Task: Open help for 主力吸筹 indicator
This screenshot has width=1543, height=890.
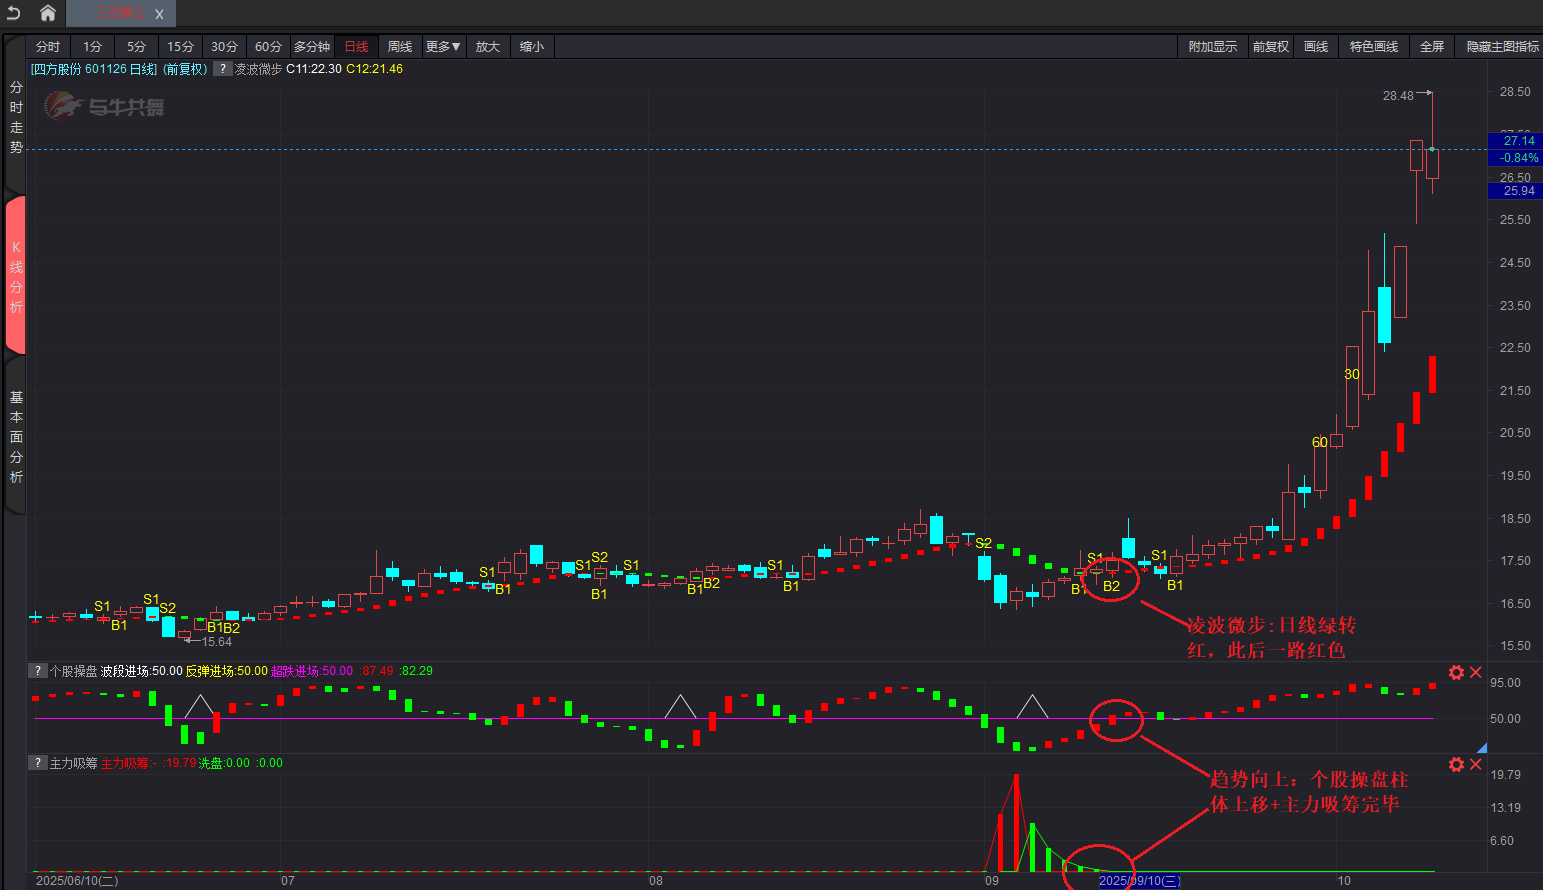Action: pyautogui.click(x=38, y=763)
